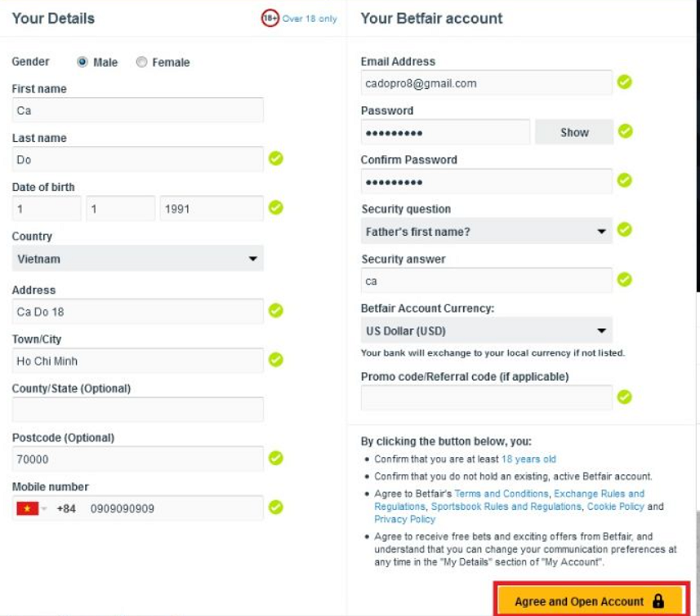Open the Cookie Policy link
This screenshot has height=616, width=700.
pos(644,507)
